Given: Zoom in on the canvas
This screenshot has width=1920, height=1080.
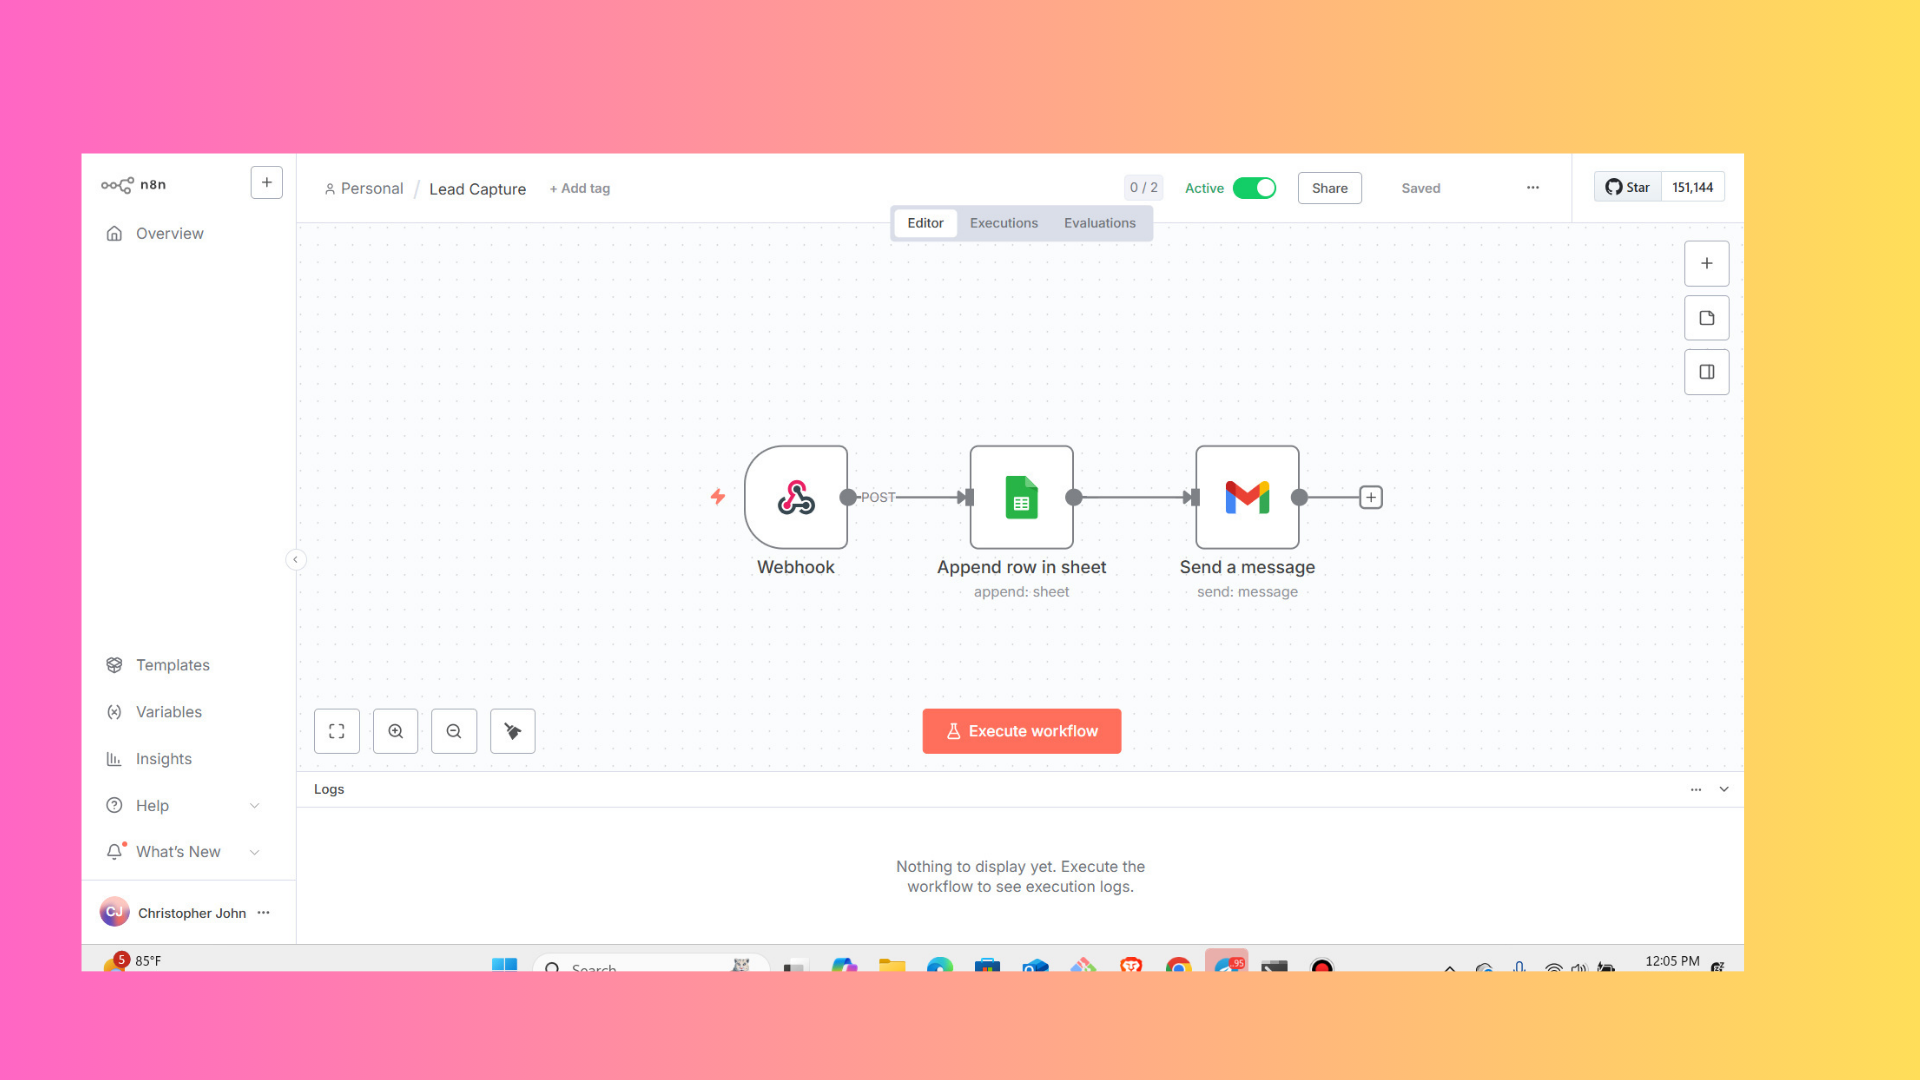Looking at the screenshot, I should click(x=396, y=731).
